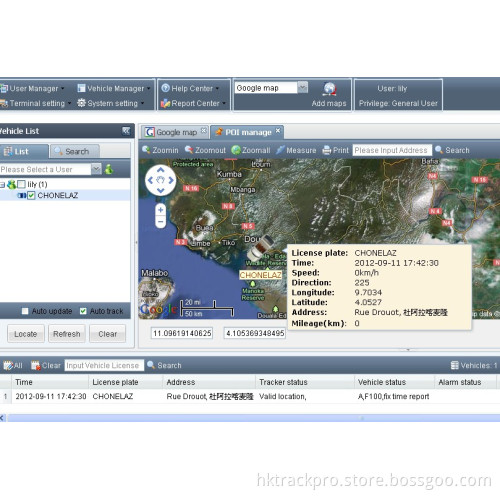The width and height of the screenshot is (500, 500).
Task: Click the horizontal scrollbar below the table
Action: pyautogui.click(x=252, y=418)
